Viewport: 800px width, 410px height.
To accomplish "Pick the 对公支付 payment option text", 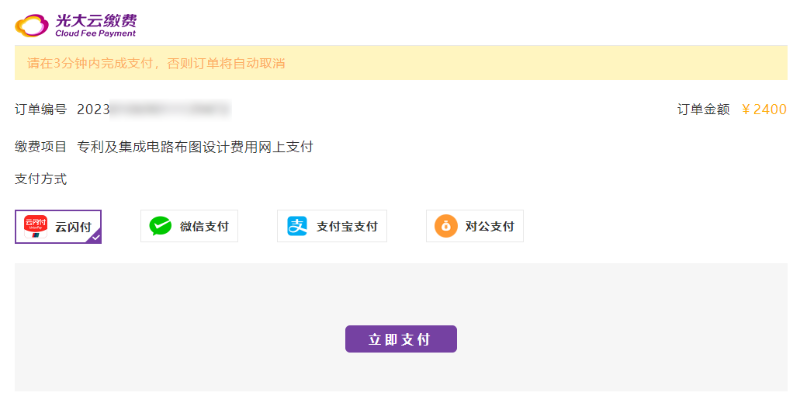I will (490, 227).
